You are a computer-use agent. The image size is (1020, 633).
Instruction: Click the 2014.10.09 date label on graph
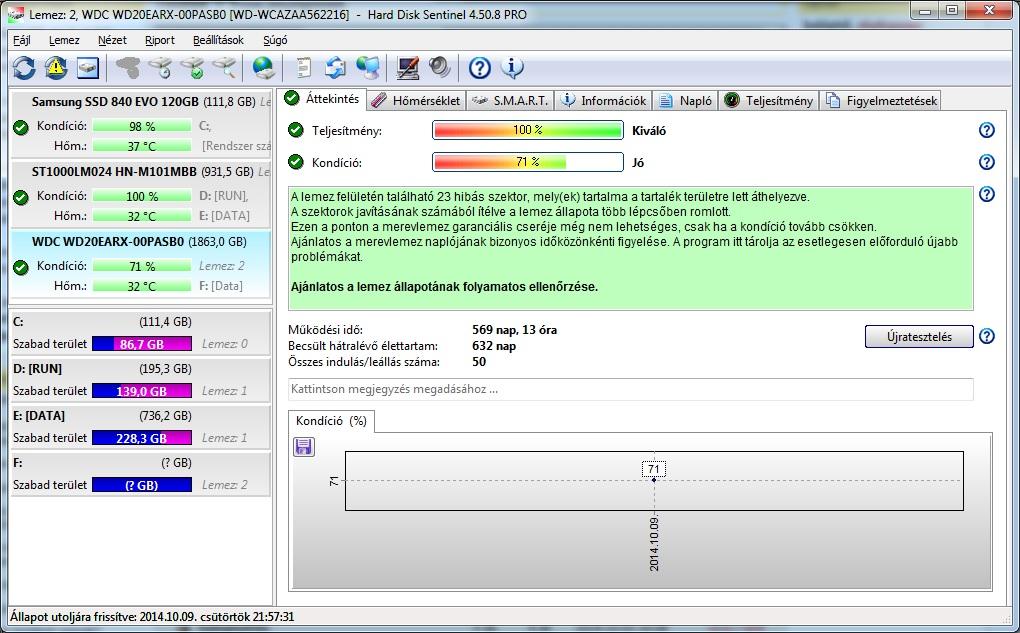click(654, 544)
